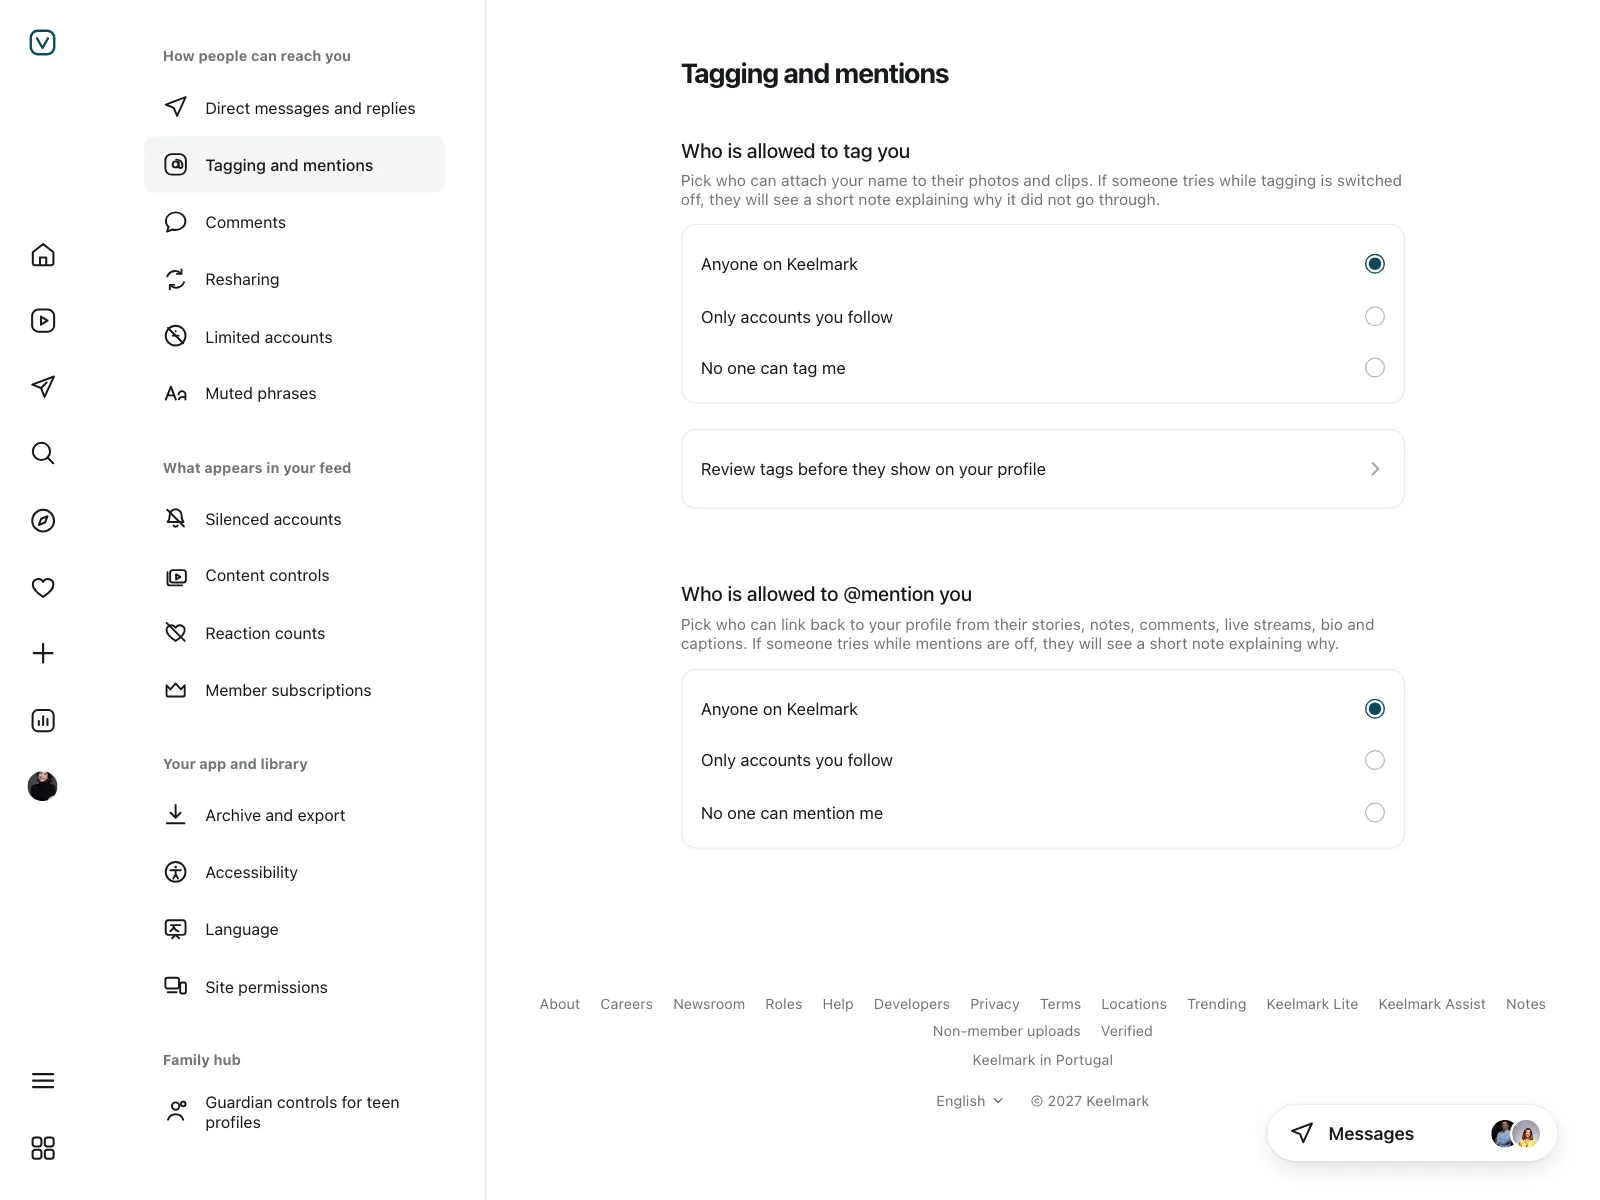Open the English language dropdown
Image resolution: width=1600 pixels, height=1200 pixels.
click(969, 1101)
